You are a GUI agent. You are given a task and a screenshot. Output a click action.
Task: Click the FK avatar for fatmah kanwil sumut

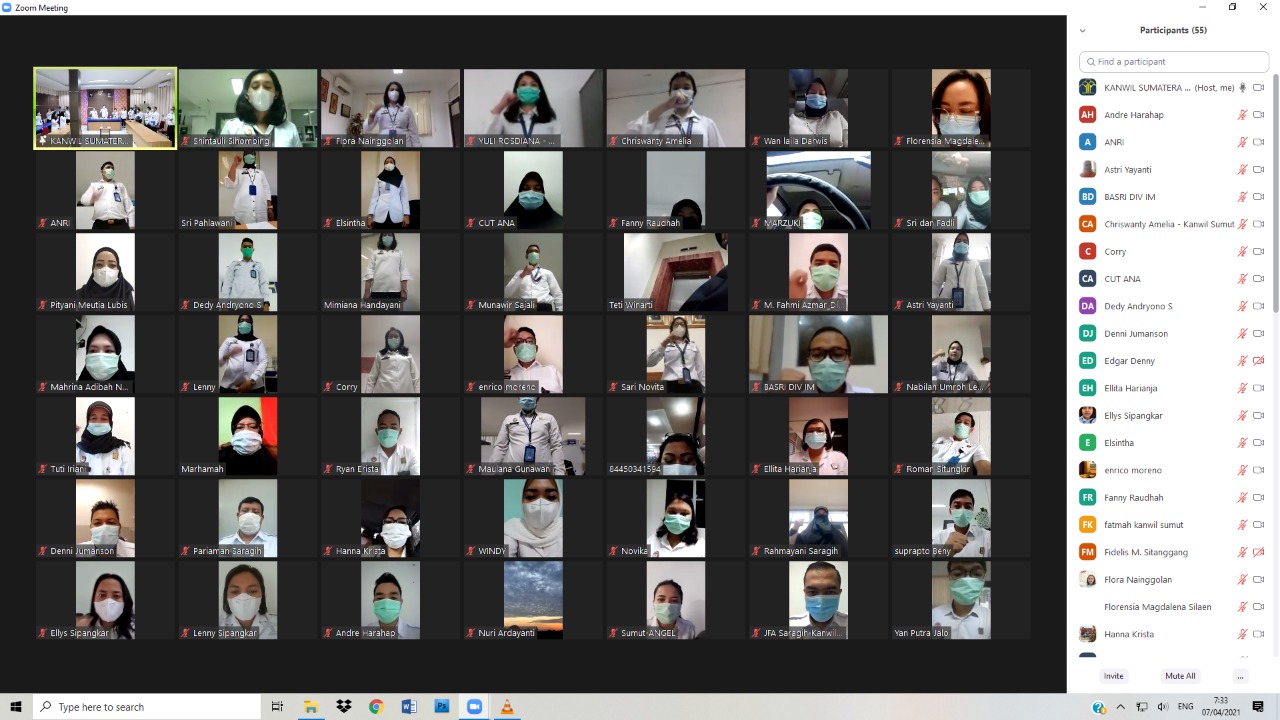point(1087,524)
